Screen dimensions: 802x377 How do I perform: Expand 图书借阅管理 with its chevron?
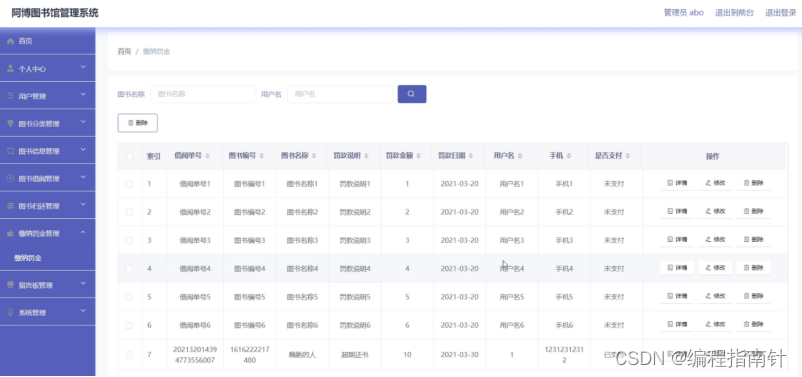pos(83,178)
